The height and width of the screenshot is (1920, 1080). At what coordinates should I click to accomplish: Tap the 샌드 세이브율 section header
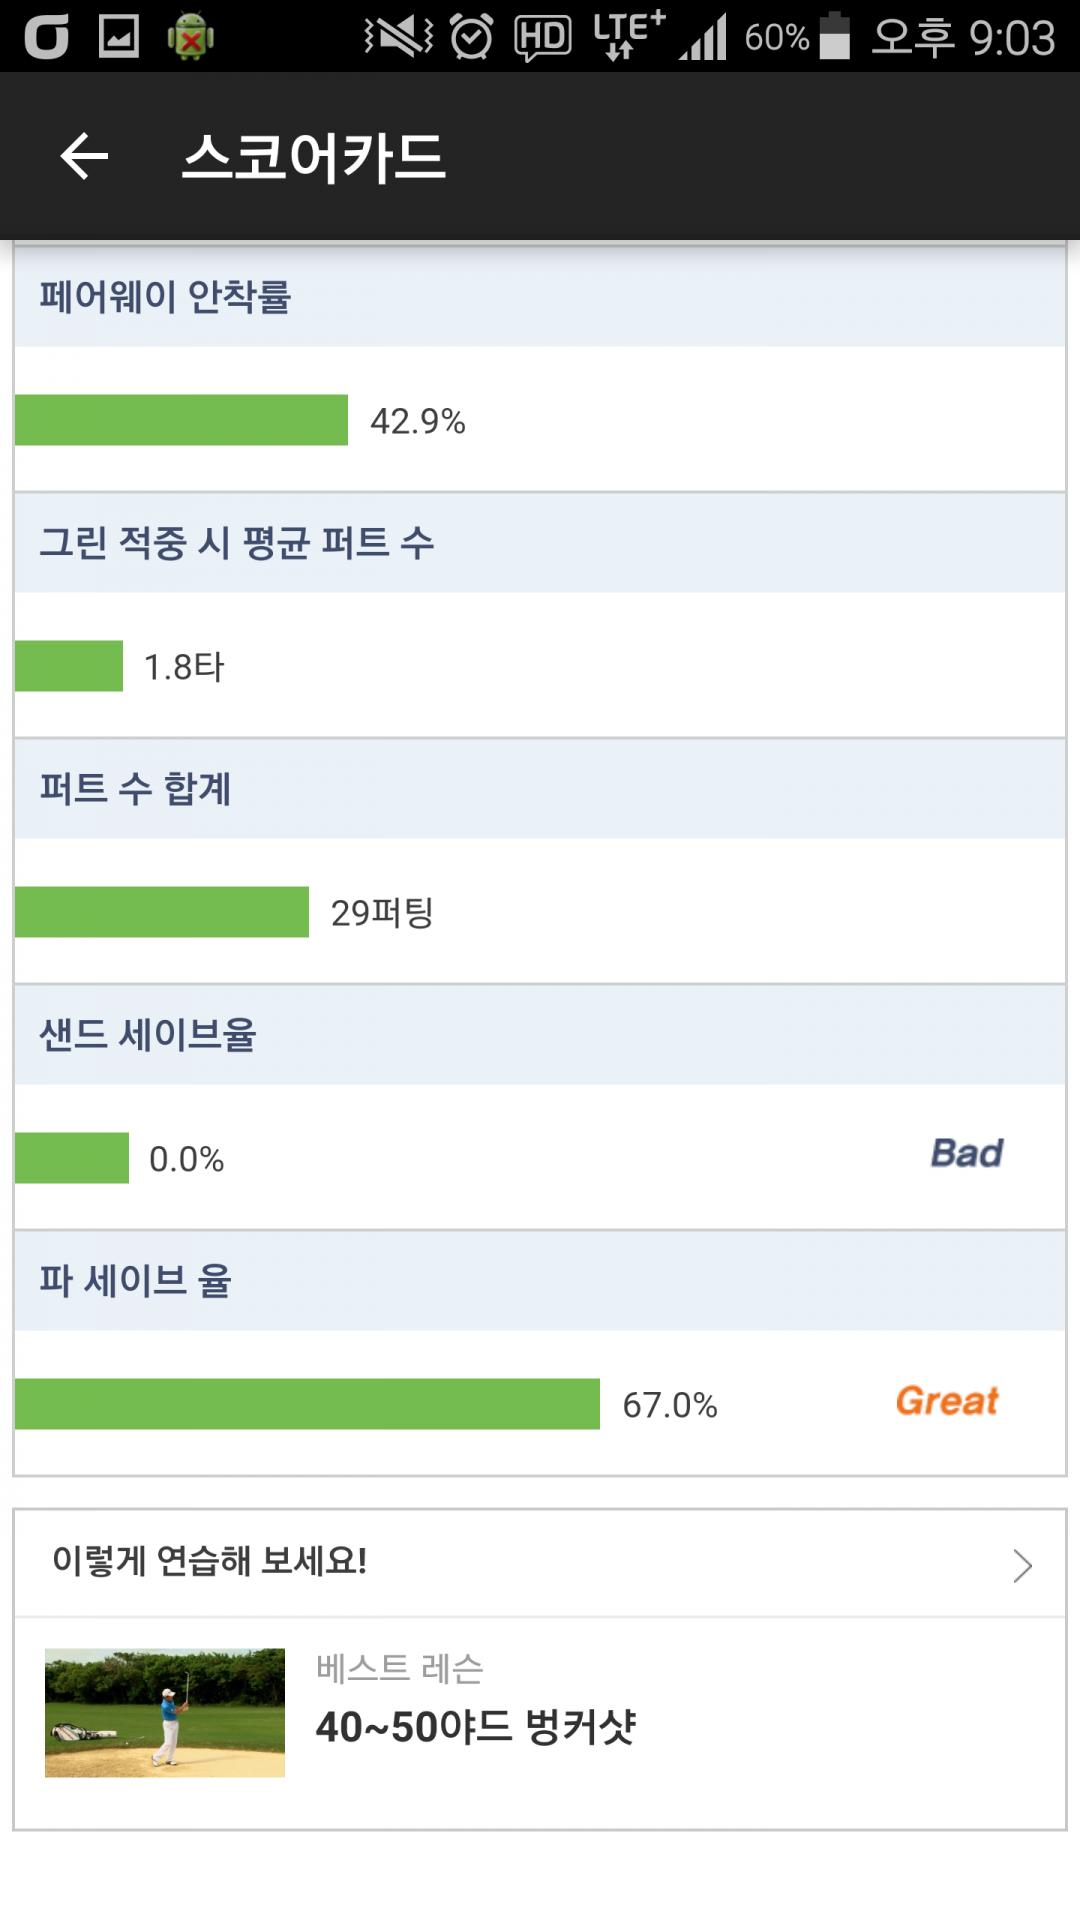coord(148,1035)
